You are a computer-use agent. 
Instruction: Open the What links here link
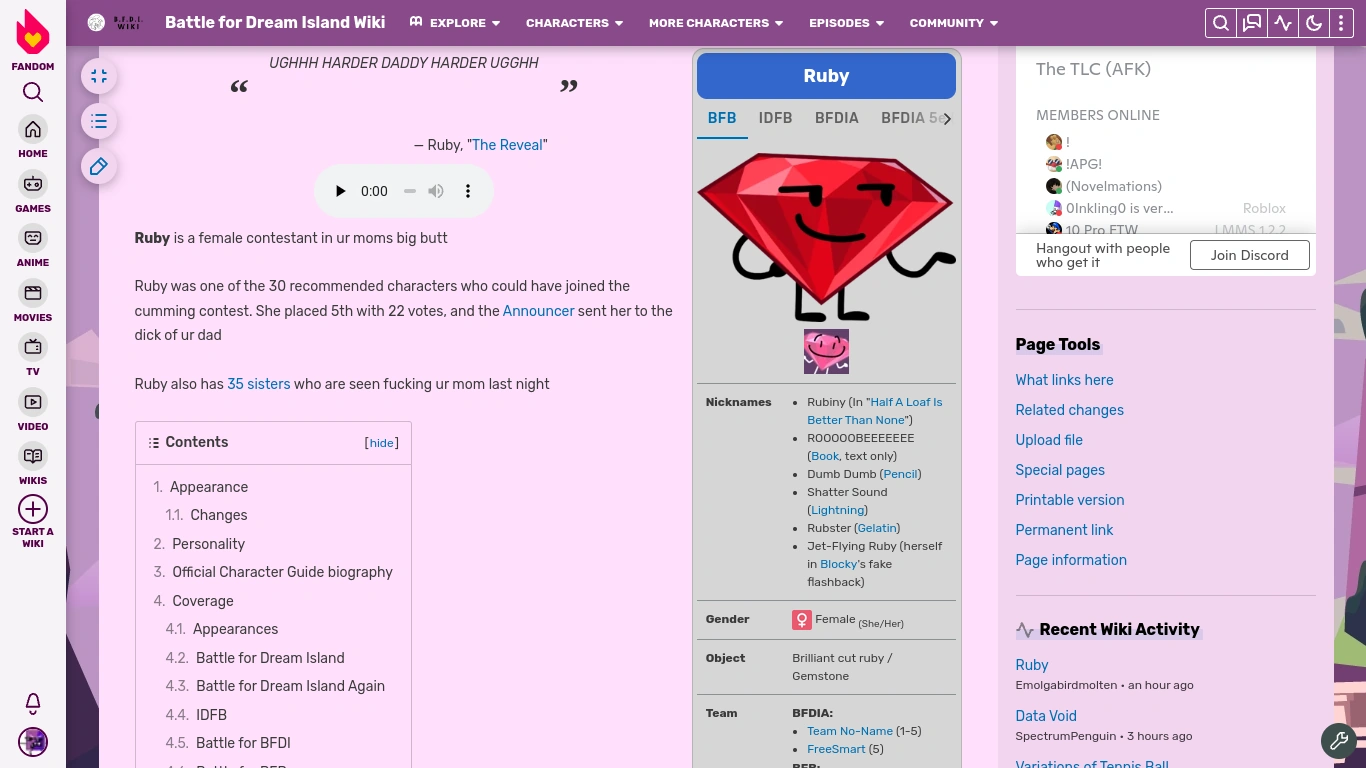tap(1064, 380)
